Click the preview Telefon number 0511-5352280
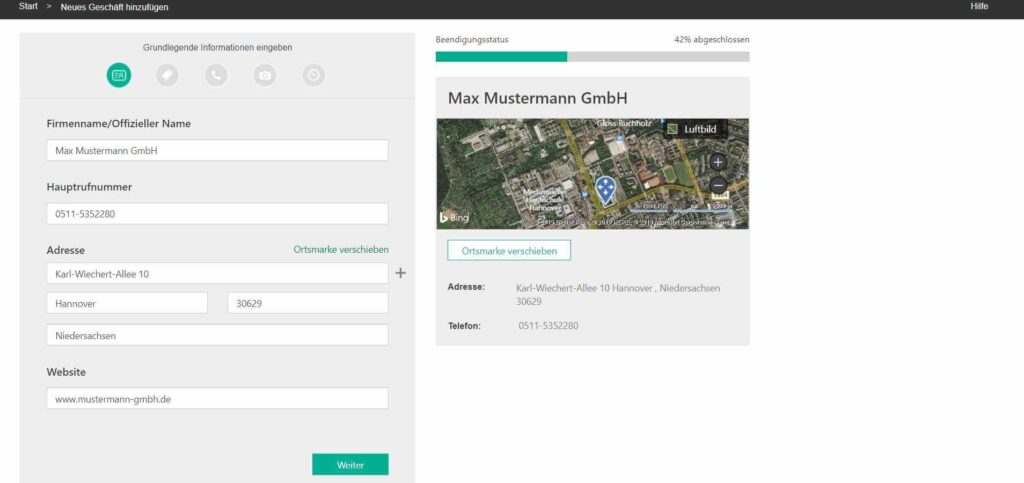 (549, 325)
